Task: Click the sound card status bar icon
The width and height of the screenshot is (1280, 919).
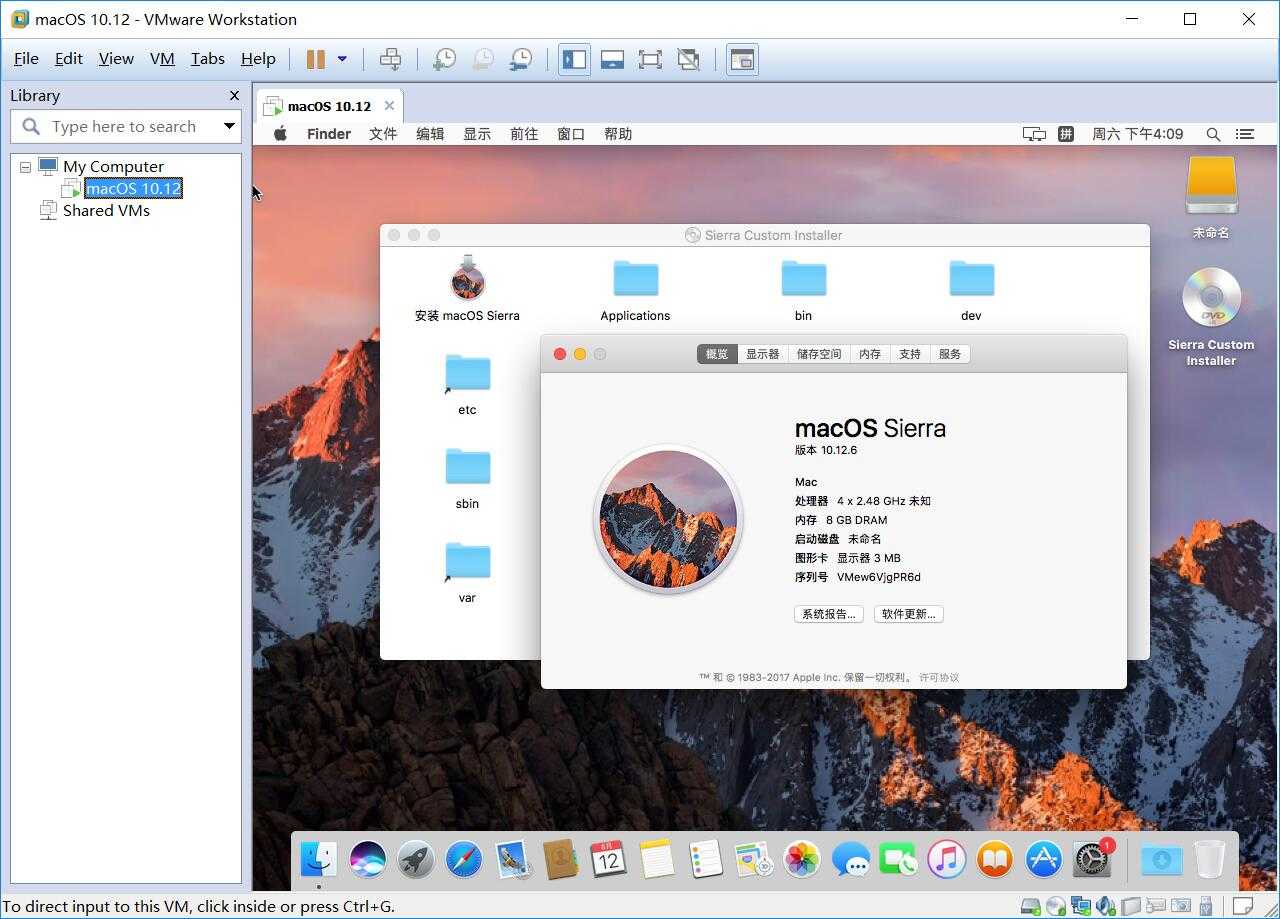Action: (1105, 907)
